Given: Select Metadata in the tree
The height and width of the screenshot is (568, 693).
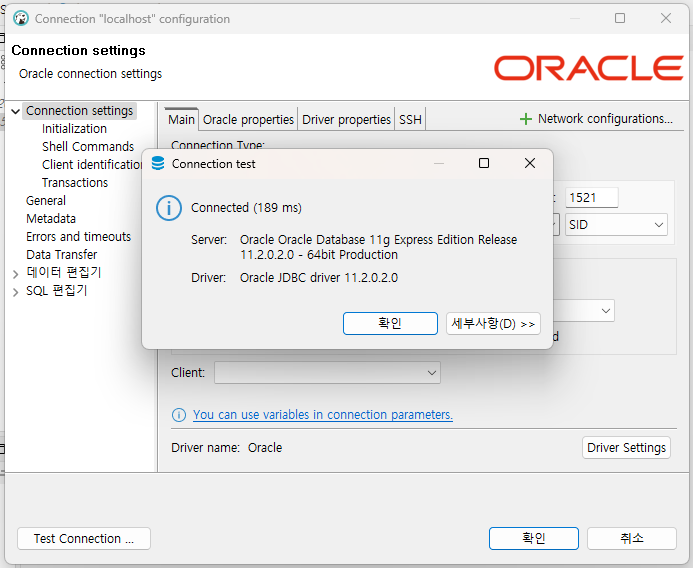Looking at the screenshot, I should (51, 219).
